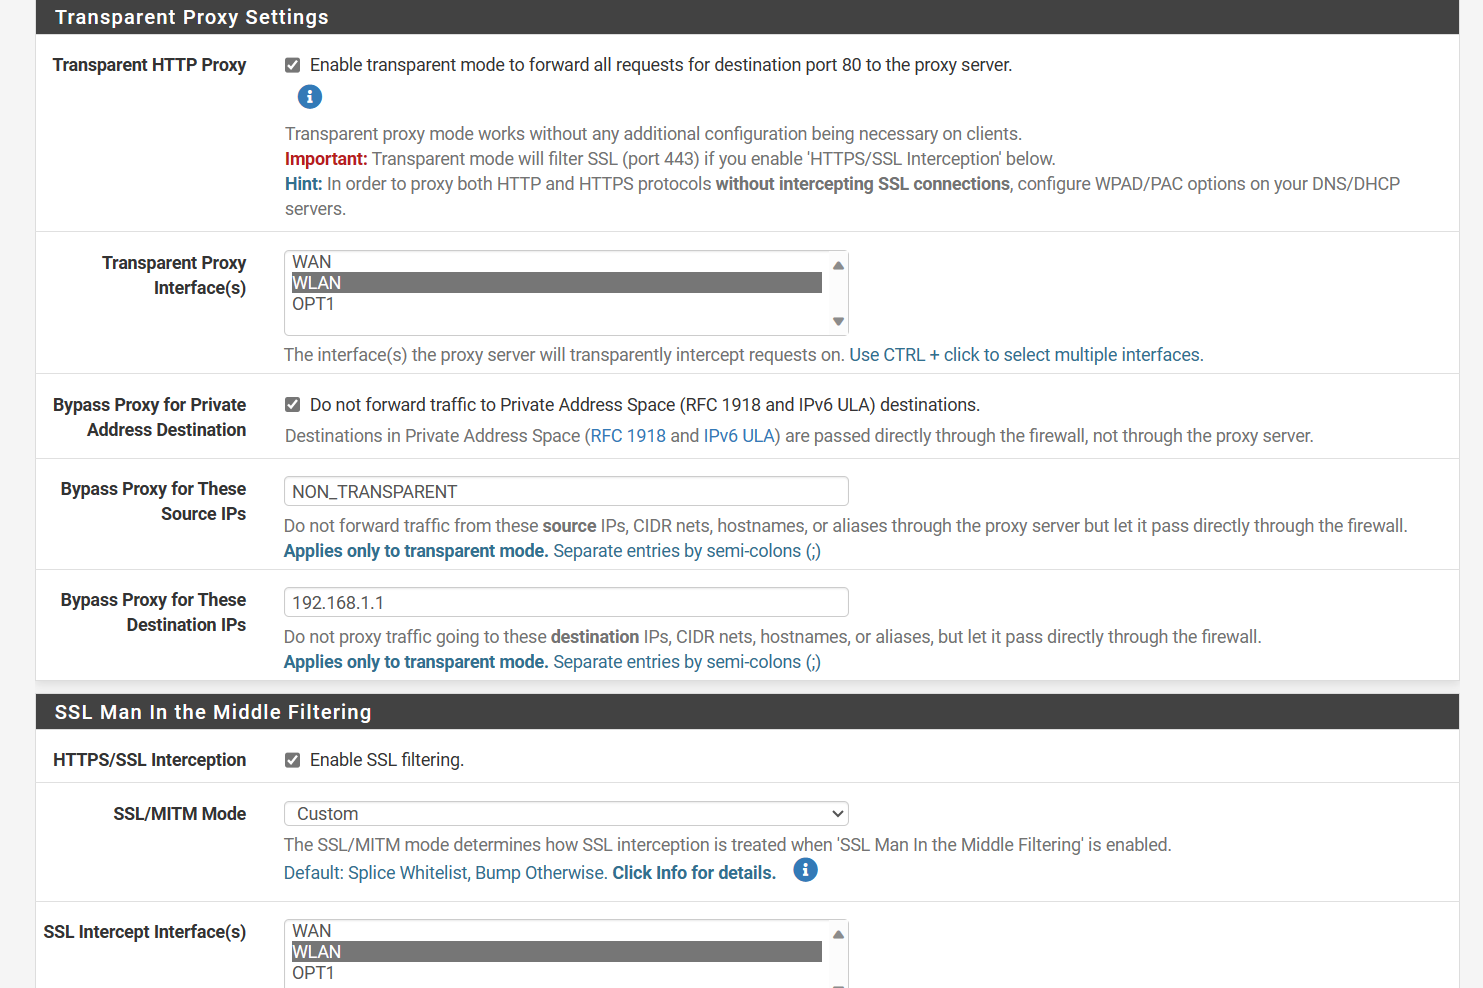
Task: Select WAN in SSL Intercept Interface list
Action: tap(556, 931)
